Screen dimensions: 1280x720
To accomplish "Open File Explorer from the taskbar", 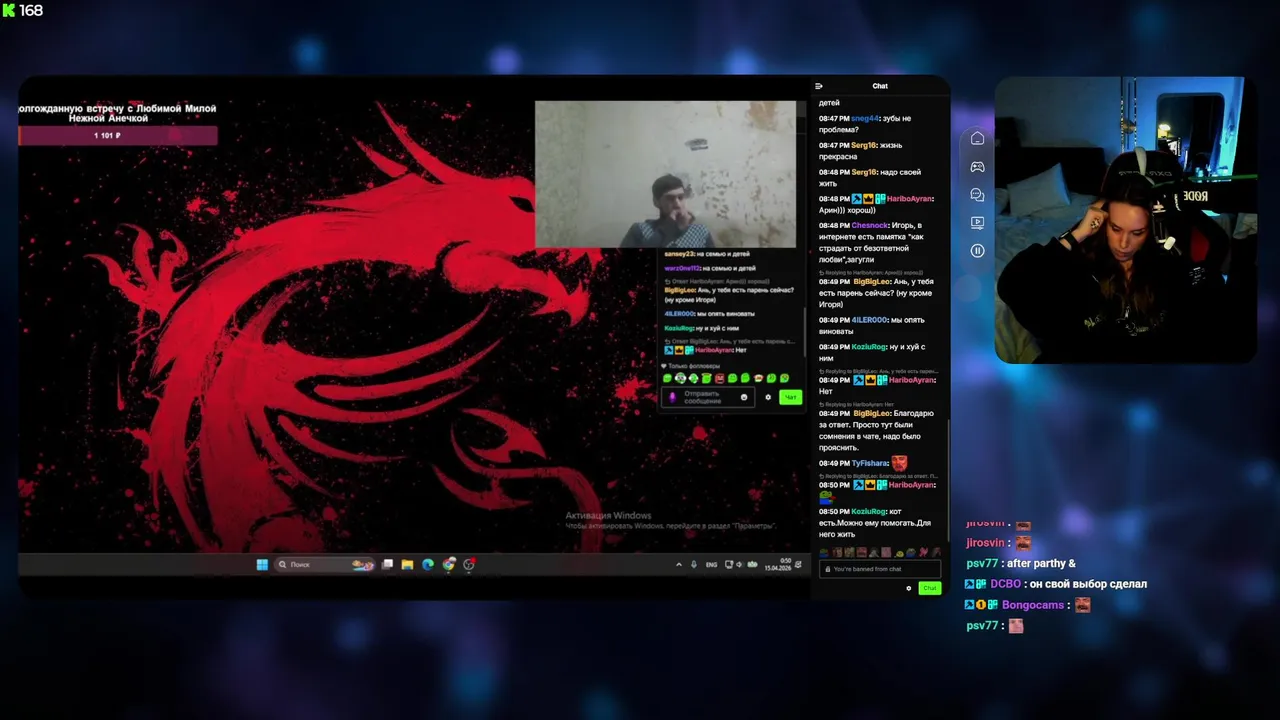I will pyautogui.click(x=407, y=564).
